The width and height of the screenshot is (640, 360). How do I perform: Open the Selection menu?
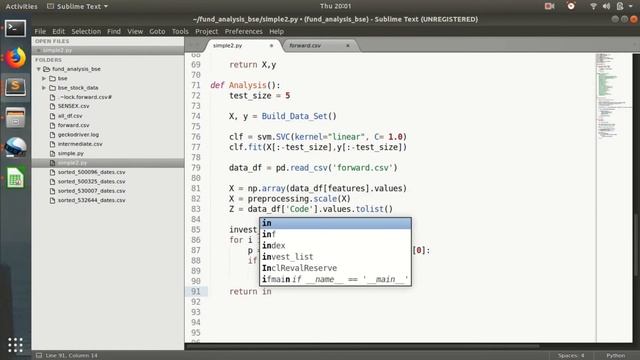point(86,31)
